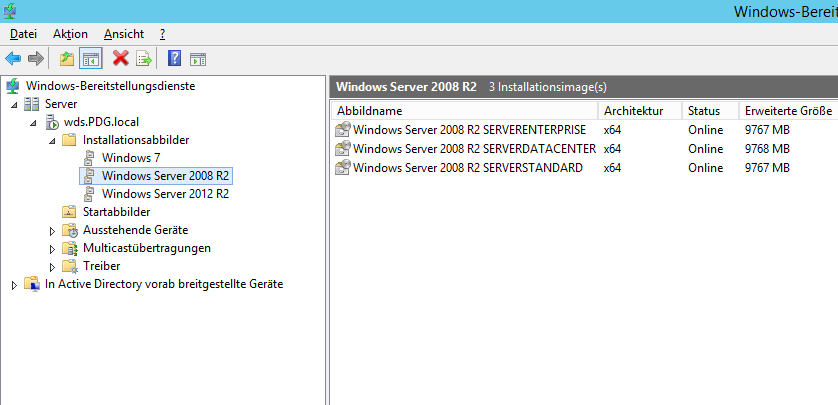Expand the Treiber node

click(53, 266)
